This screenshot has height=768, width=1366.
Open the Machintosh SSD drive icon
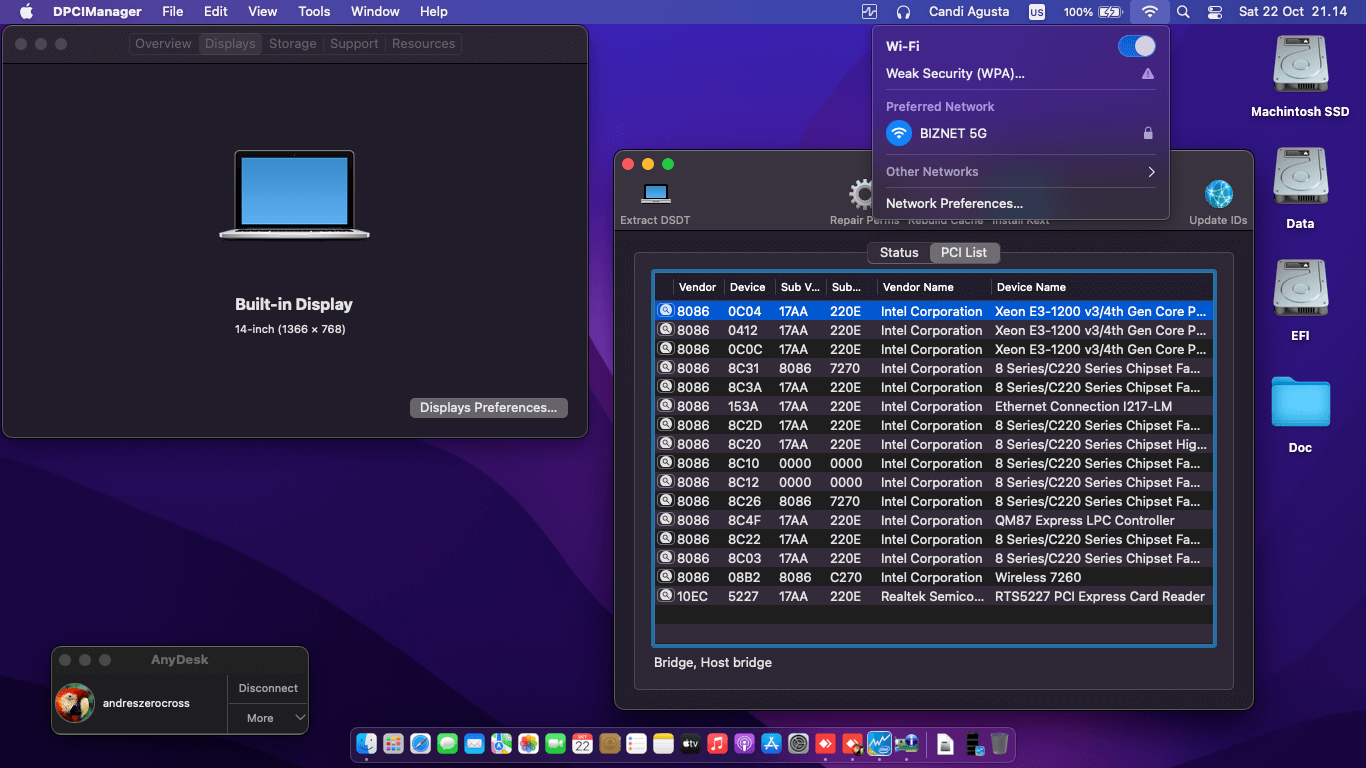tap(1300, 66)
